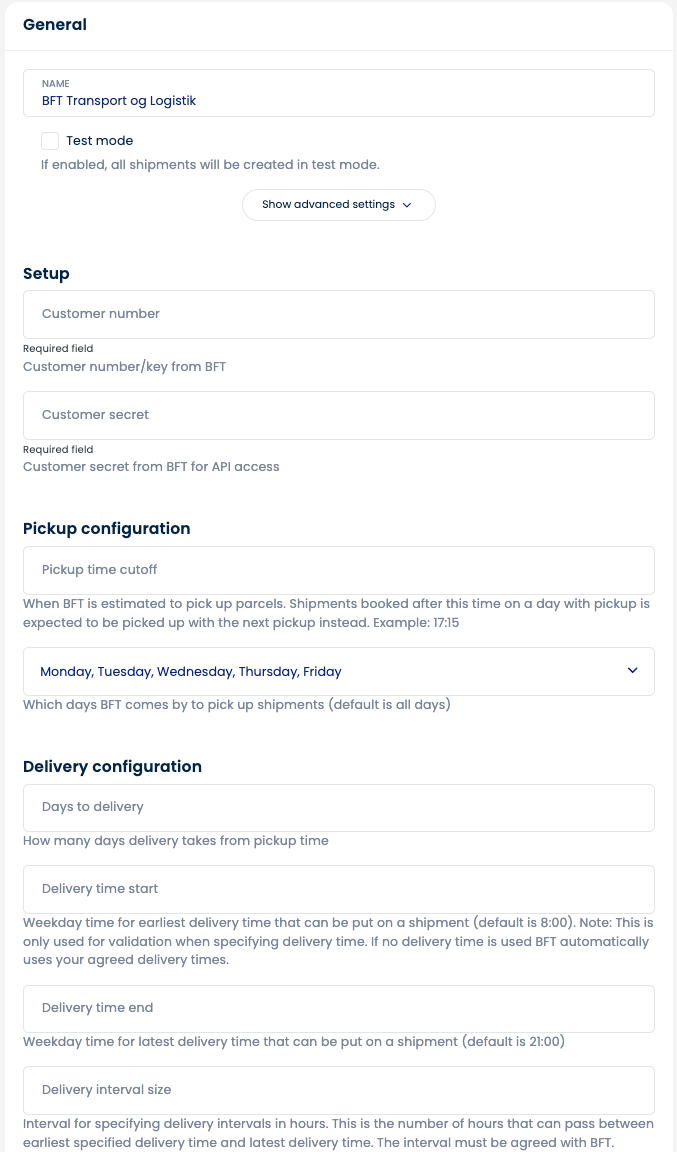Click the Pickup configuration heading
Image resolution: width=677 pixels, height=1152 pixels.
(106, 528)
